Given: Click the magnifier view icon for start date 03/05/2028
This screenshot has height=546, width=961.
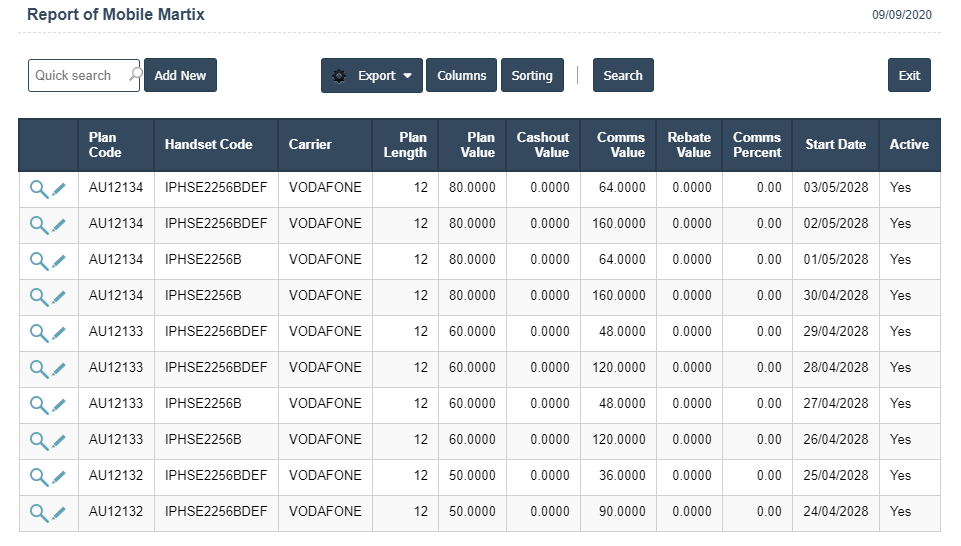Looking at the screenshot, I should click(38, 188).
